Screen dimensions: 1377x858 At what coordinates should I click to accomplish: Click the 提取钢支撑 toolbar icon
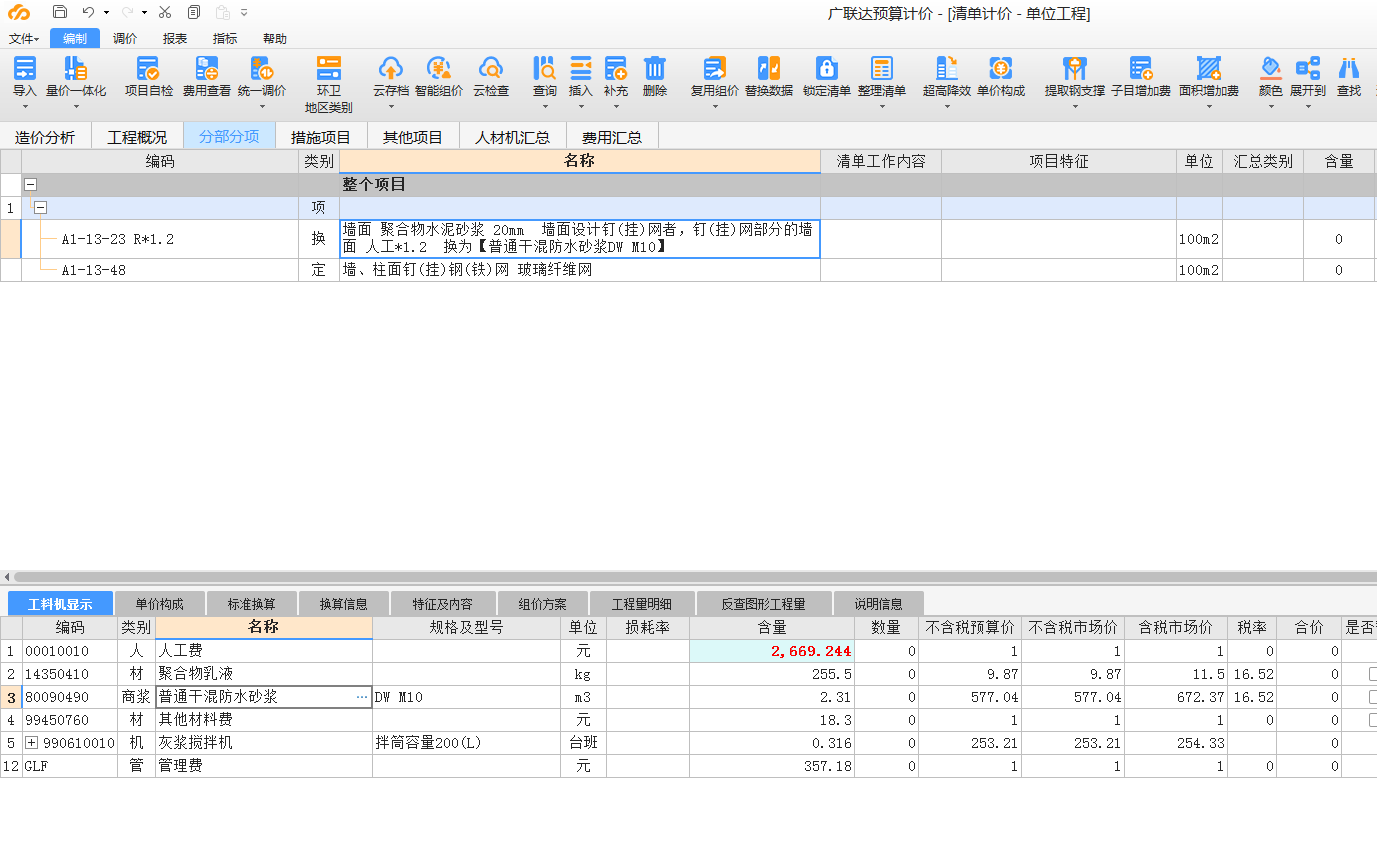pyautogui.click(x=1075, y=69)
